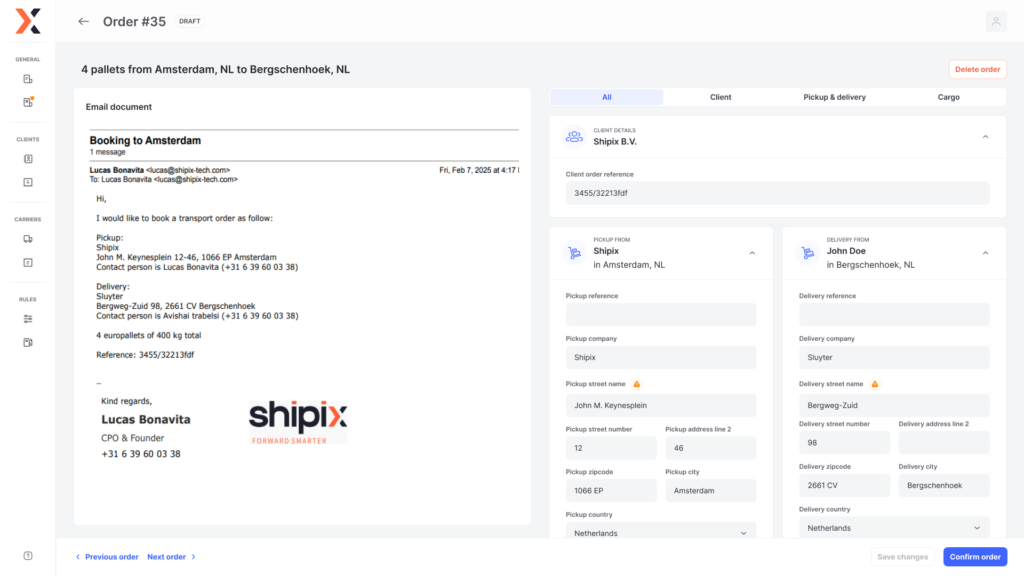This screenshot has width=1024, height=576.
Task: Collapse the Client details section
Action: [985, 136]
